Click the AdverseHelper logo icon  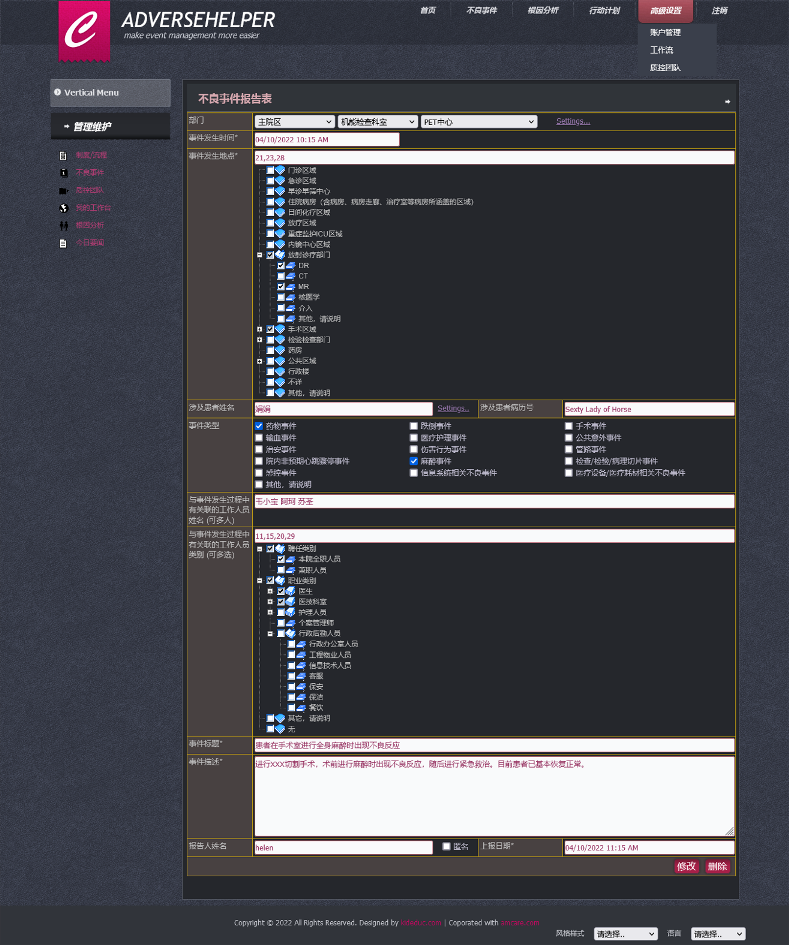(x=84, y=29)
